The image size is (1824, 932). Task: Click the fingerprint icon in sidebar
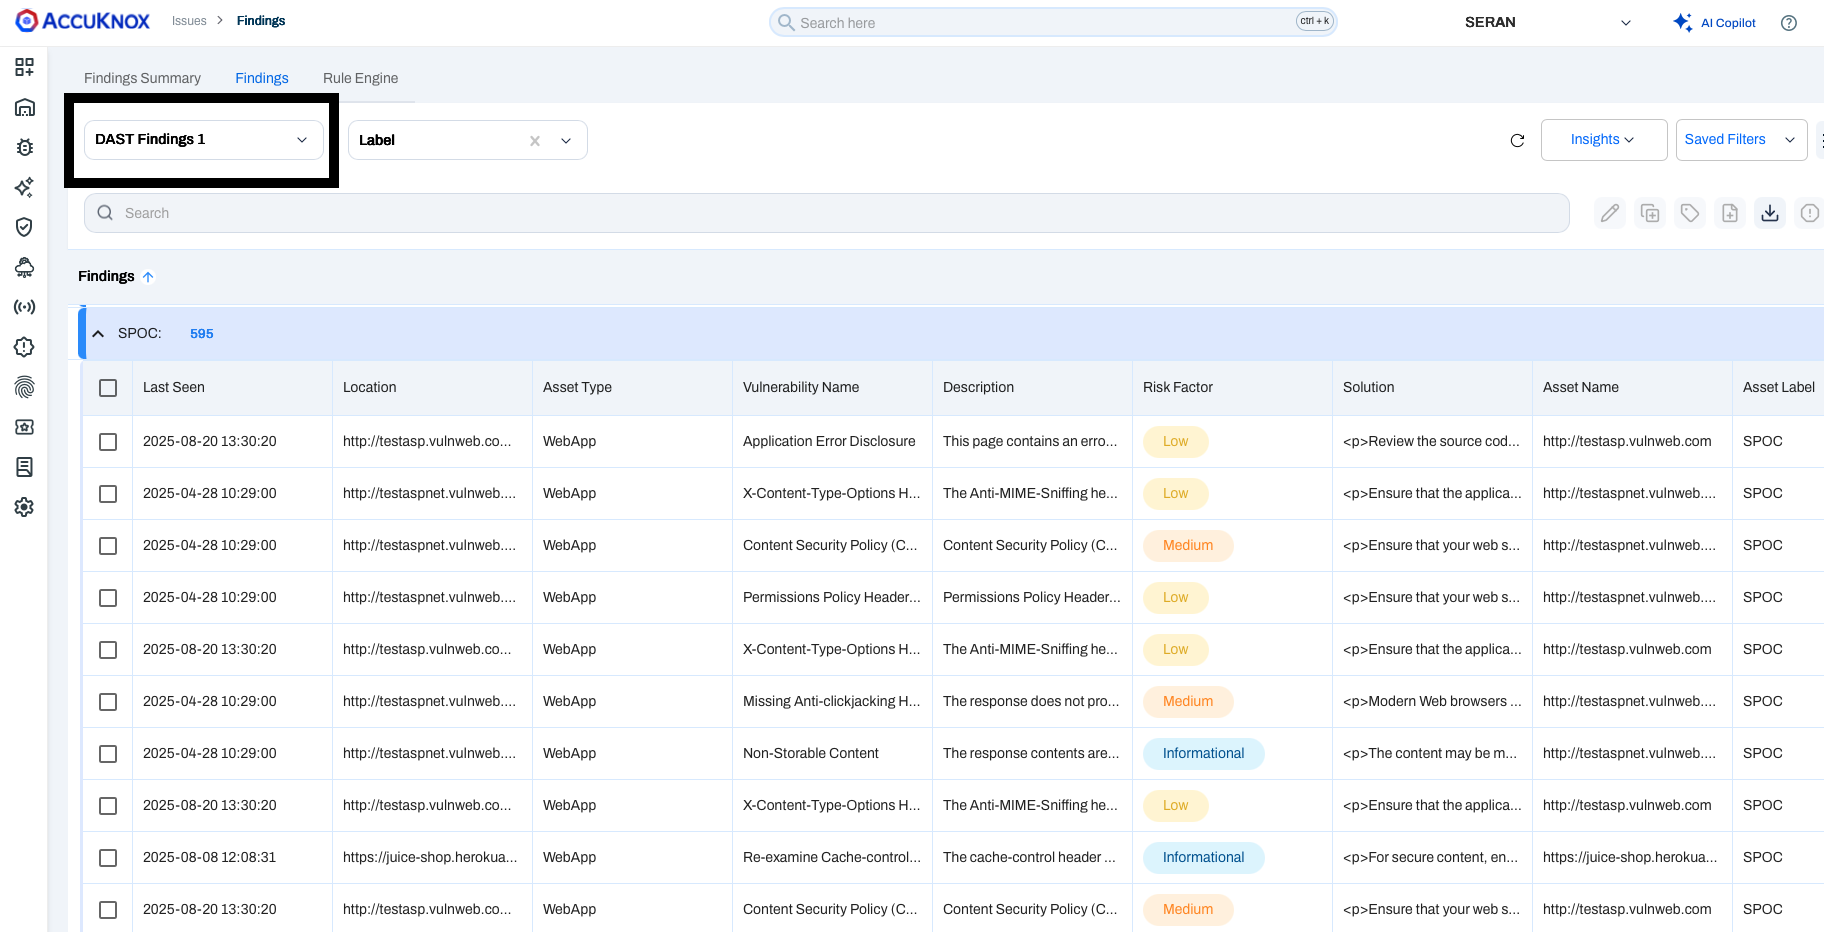click(25, 387)
